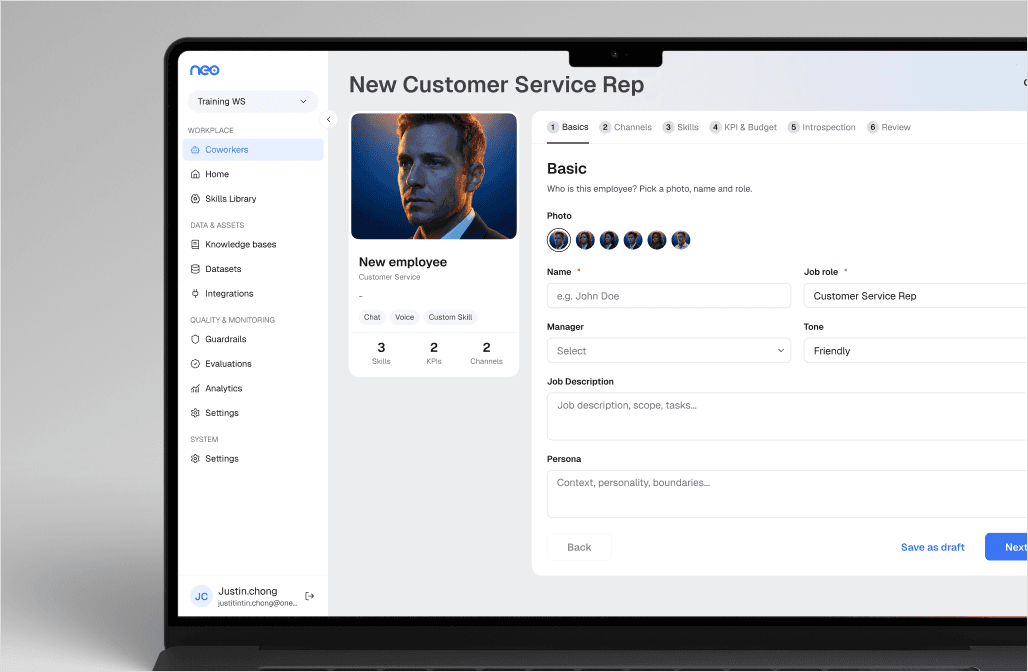The image size is (1028, 672).
Task: Click the Coworkers icon in sidebar
Action: 195,149
